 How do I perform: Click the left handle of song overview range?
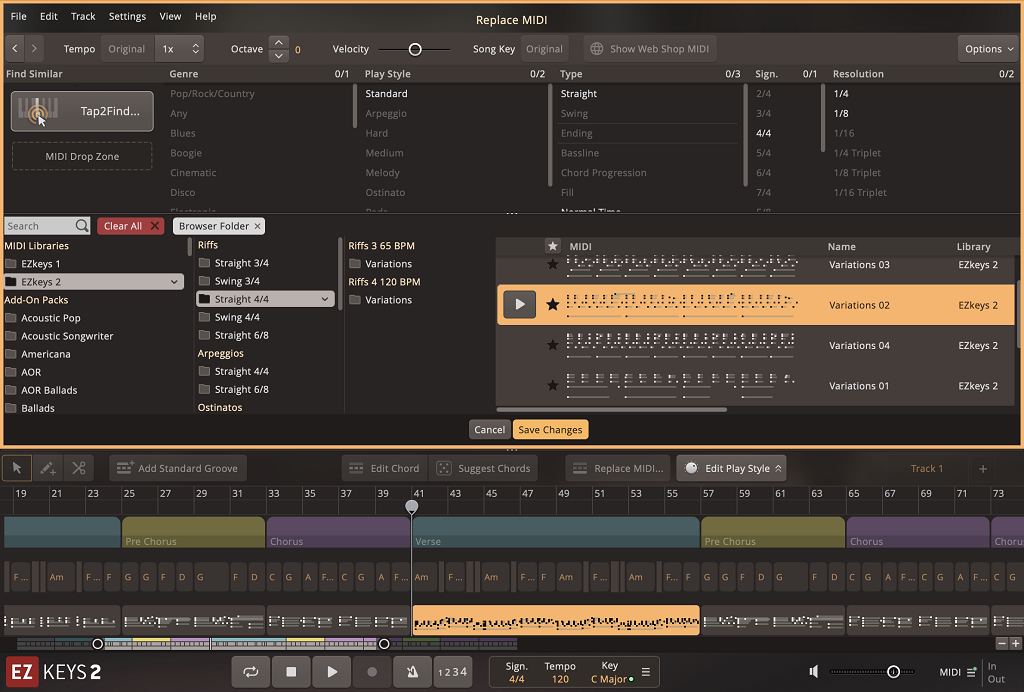click(x=97, y=644)
